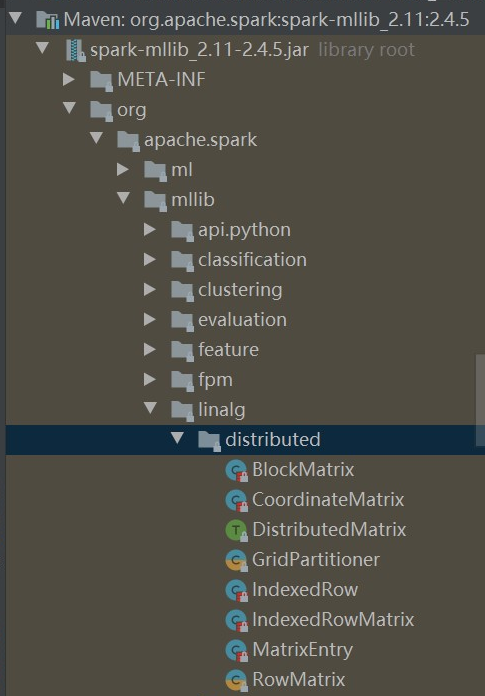The height and width of the screenshot is (696, 485).
Task: Click the api.python folder icon
Action: (x=182, y=231)
